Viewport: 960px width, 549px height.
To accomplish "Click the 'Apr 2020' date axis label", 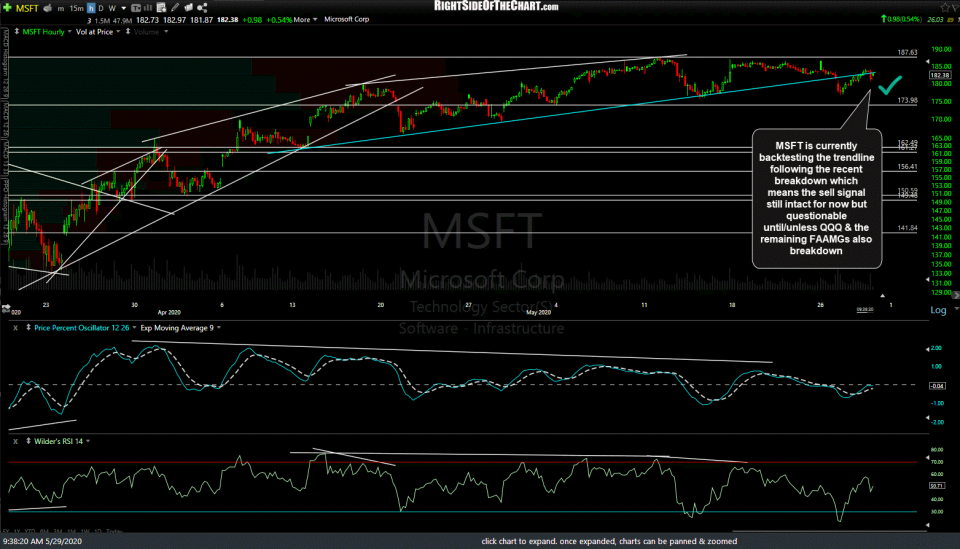I will click(x=169, y=312).
